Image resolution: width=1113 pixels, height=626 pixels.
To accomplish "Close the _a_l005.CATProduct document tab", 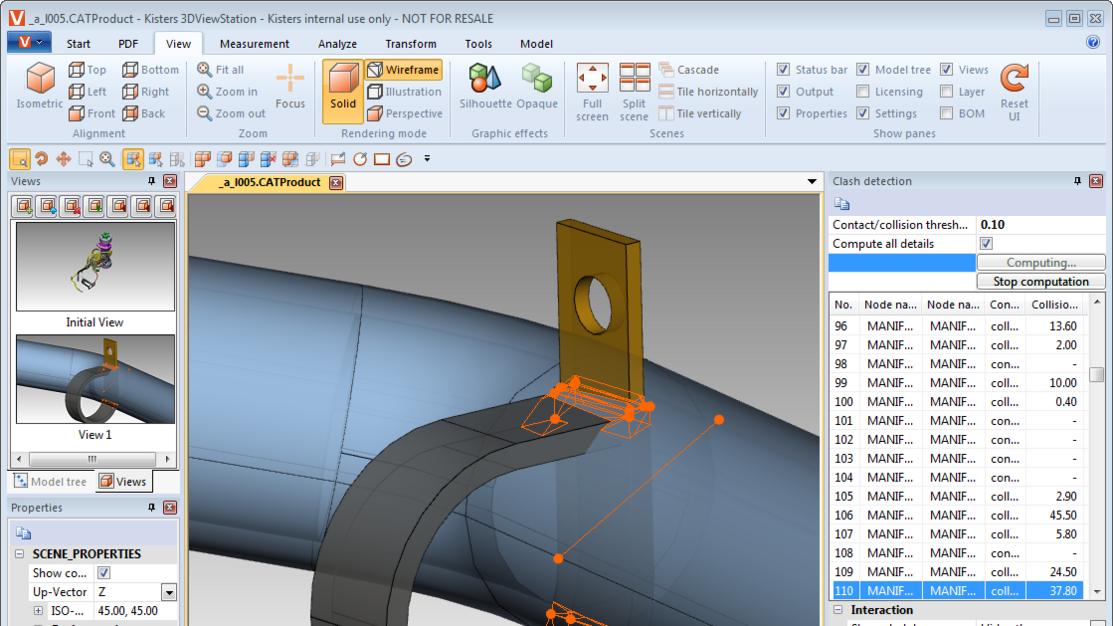I will tap(336, 182).
